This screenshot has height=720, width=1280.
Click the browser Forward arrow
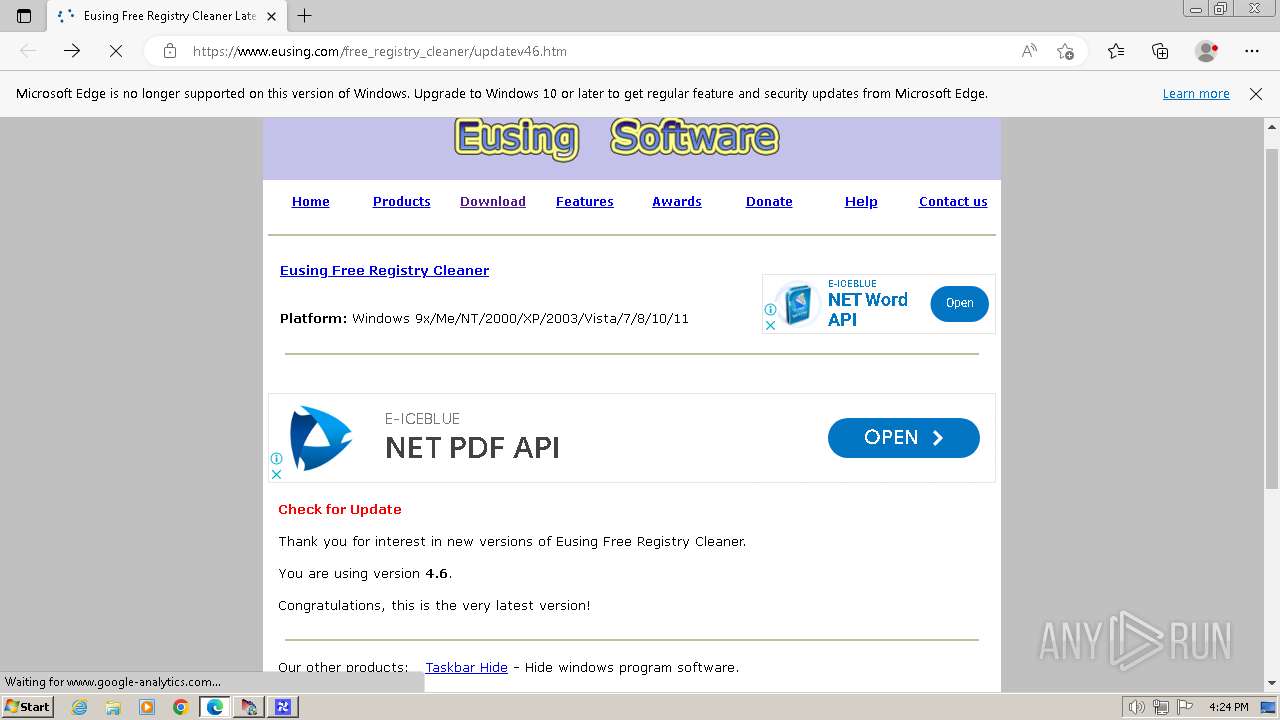click(x=72, y=51)
